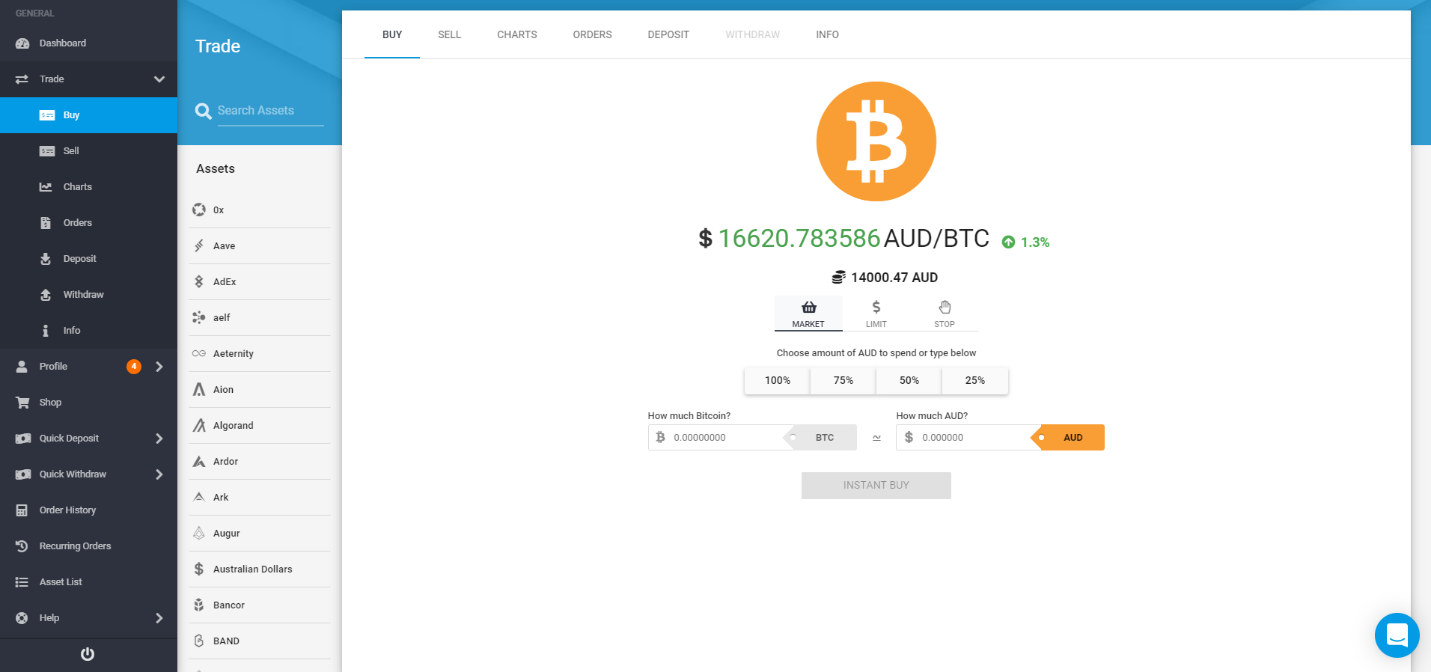Open Order History
Image resolution: width=1431 pixels, height=672 pixels.
pyautogui.click(x=88, y=510)
